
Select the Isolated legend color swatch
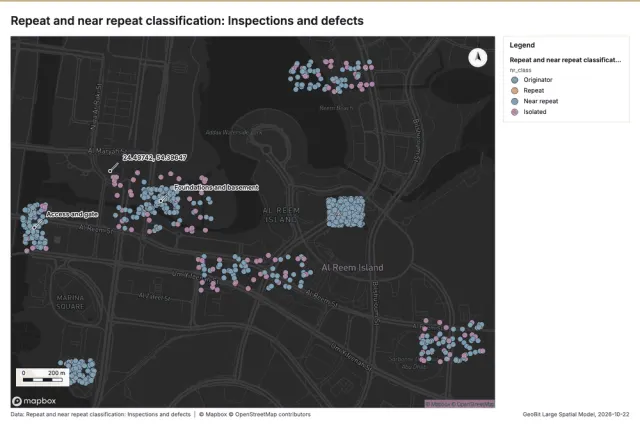[x=514, y=112]
